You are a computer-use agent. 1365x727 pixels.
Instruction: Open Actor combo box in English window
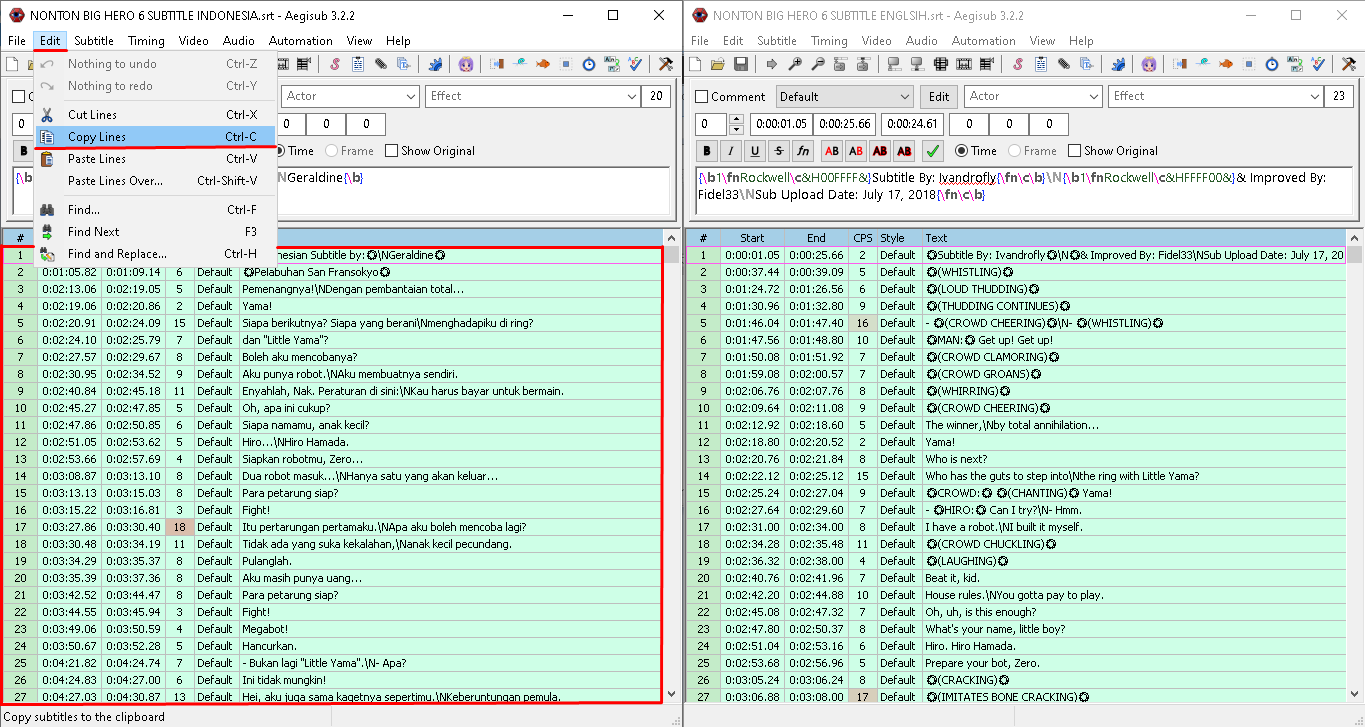[x=1032, y=97]
